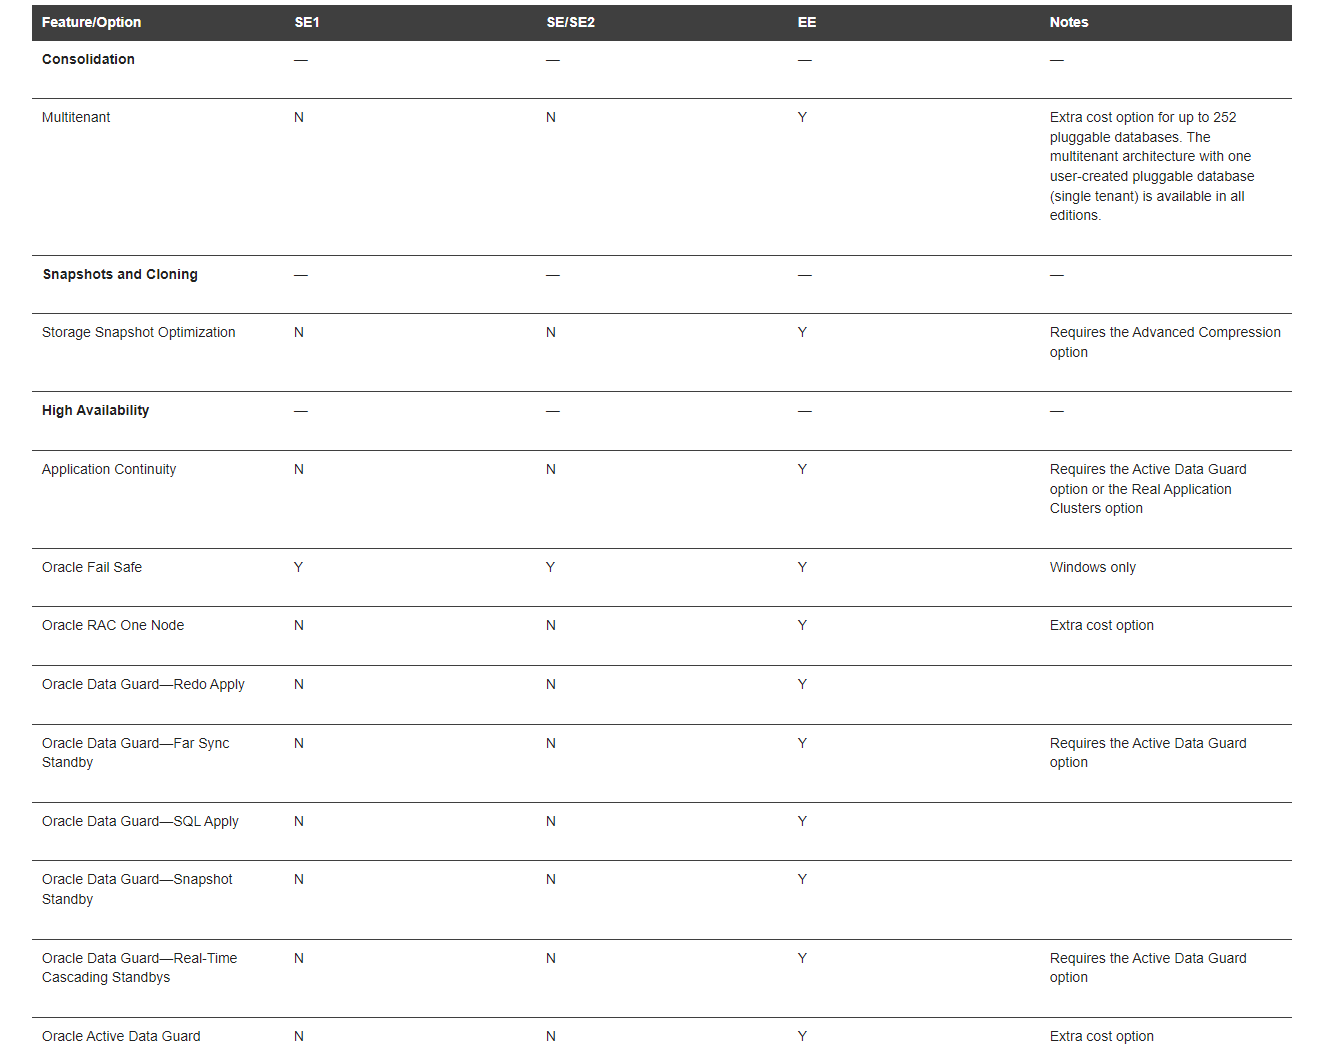Click the Notes column header
The height and width of the screenshot is (1064, 1340).
click(1069, 22)
